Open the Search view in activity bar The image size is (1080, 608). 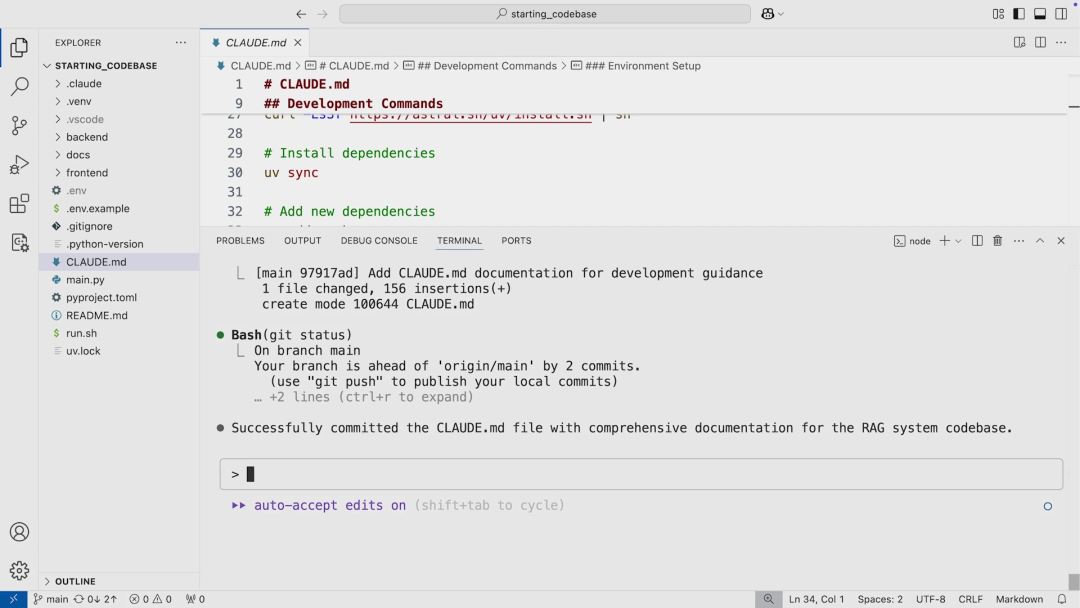click(19, 87)
